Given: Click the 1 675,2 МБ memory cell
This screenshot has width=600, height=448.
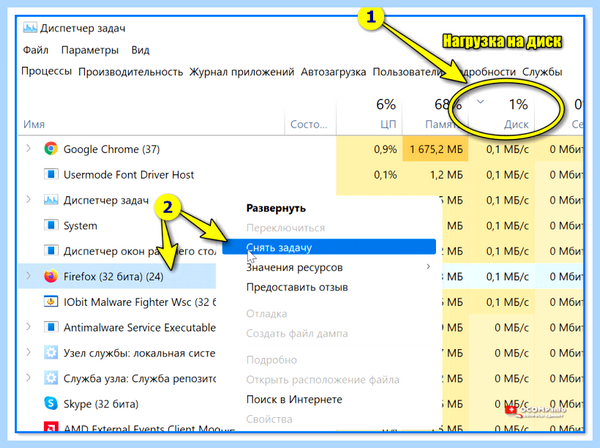Looking at the screenshot, I should point(436,149).
